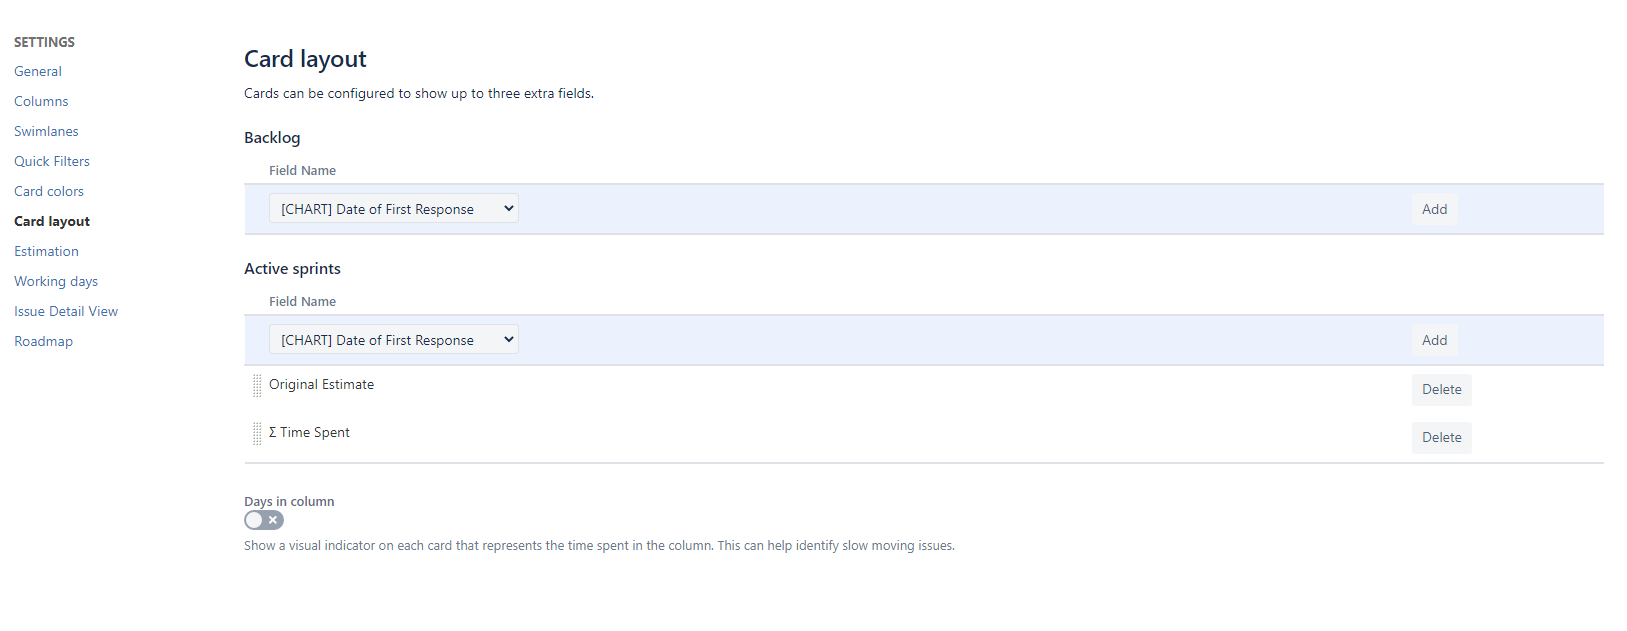Select Card layout in sidebar

pos(52,221)
